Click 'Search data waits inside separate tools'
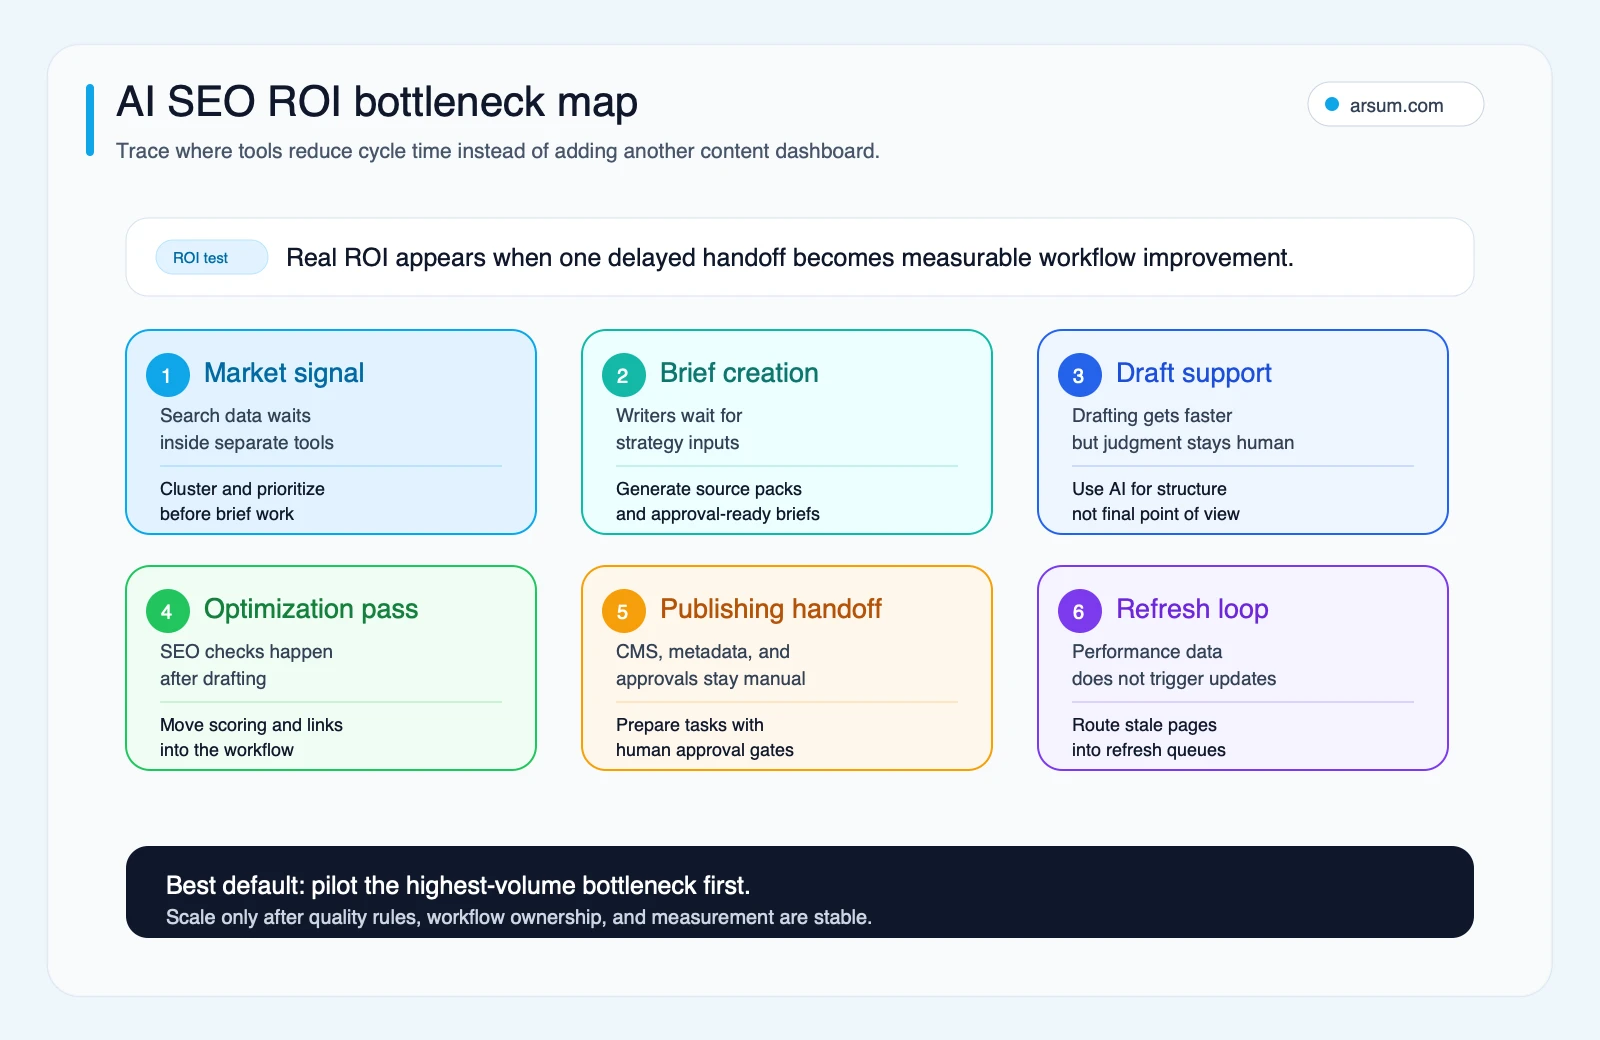 coord(247,429)
